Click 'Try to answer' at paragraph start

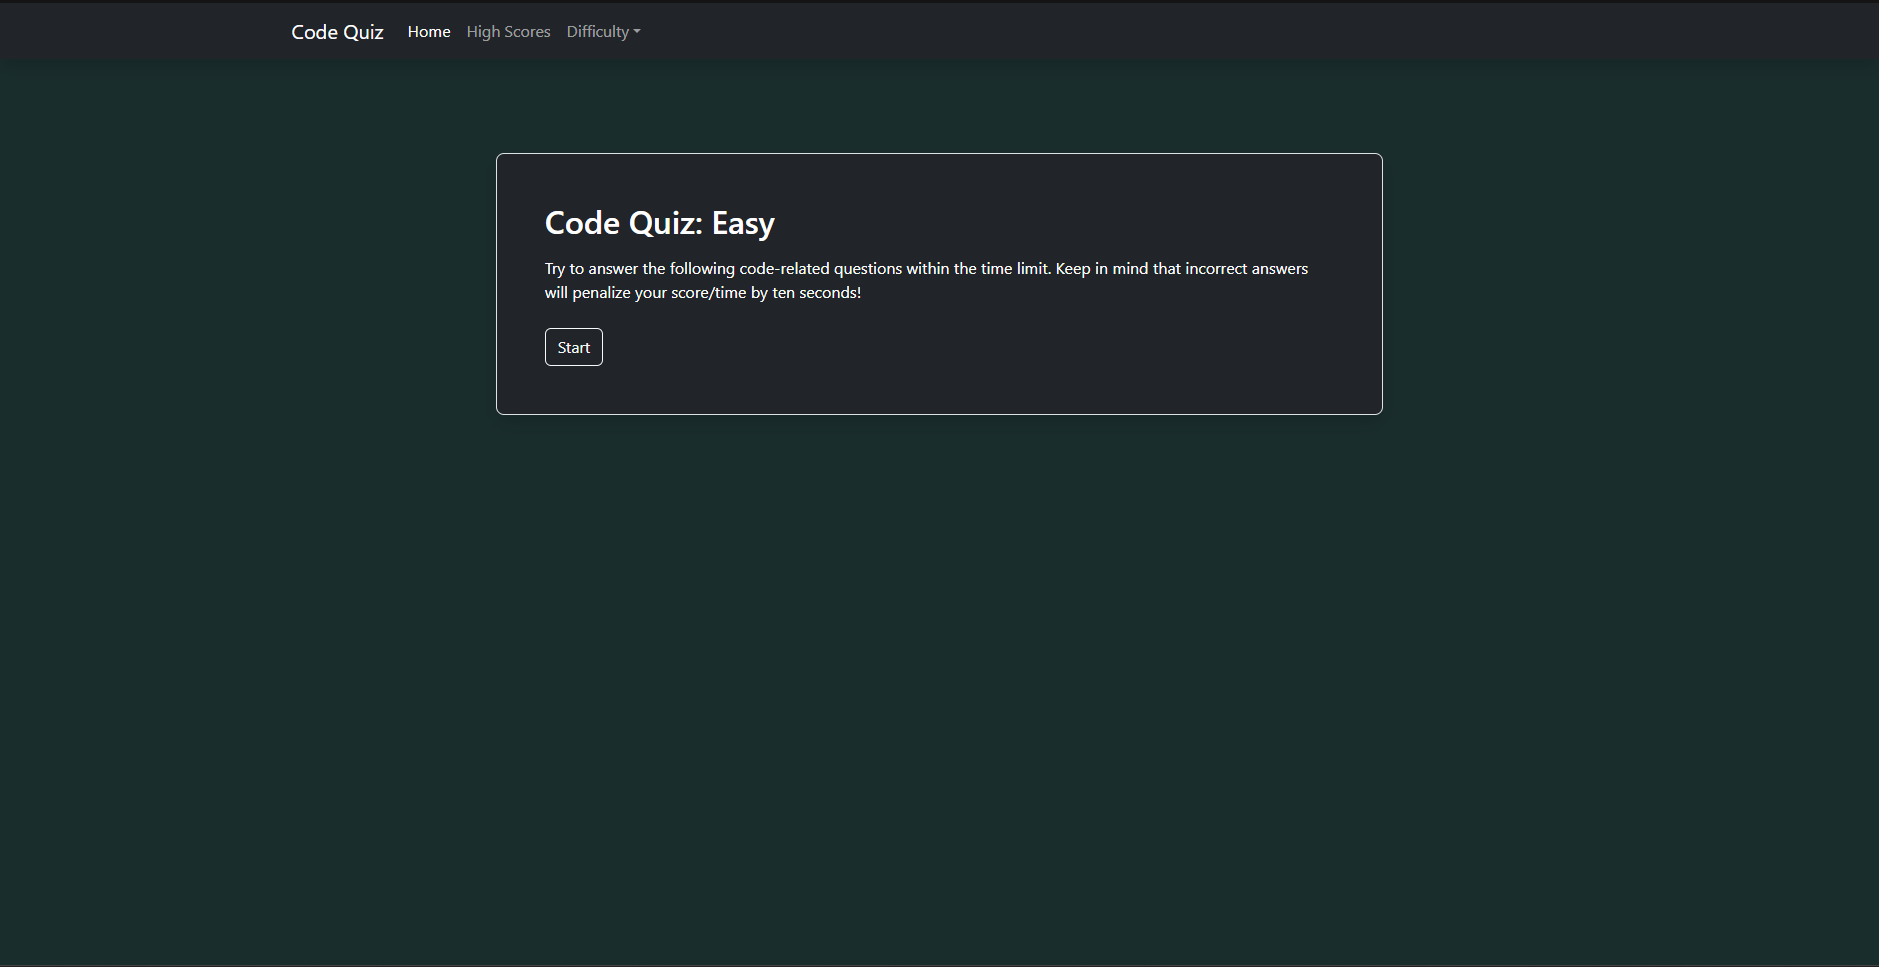[590, 269]
